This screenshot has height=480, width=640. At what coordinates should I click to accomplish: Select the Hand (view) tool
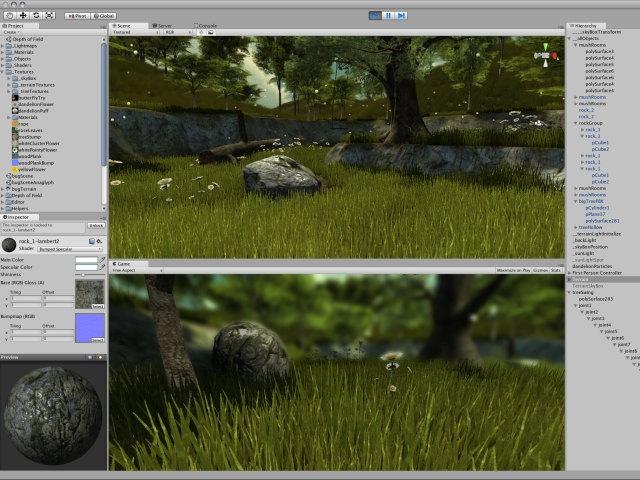pos(10,16)
